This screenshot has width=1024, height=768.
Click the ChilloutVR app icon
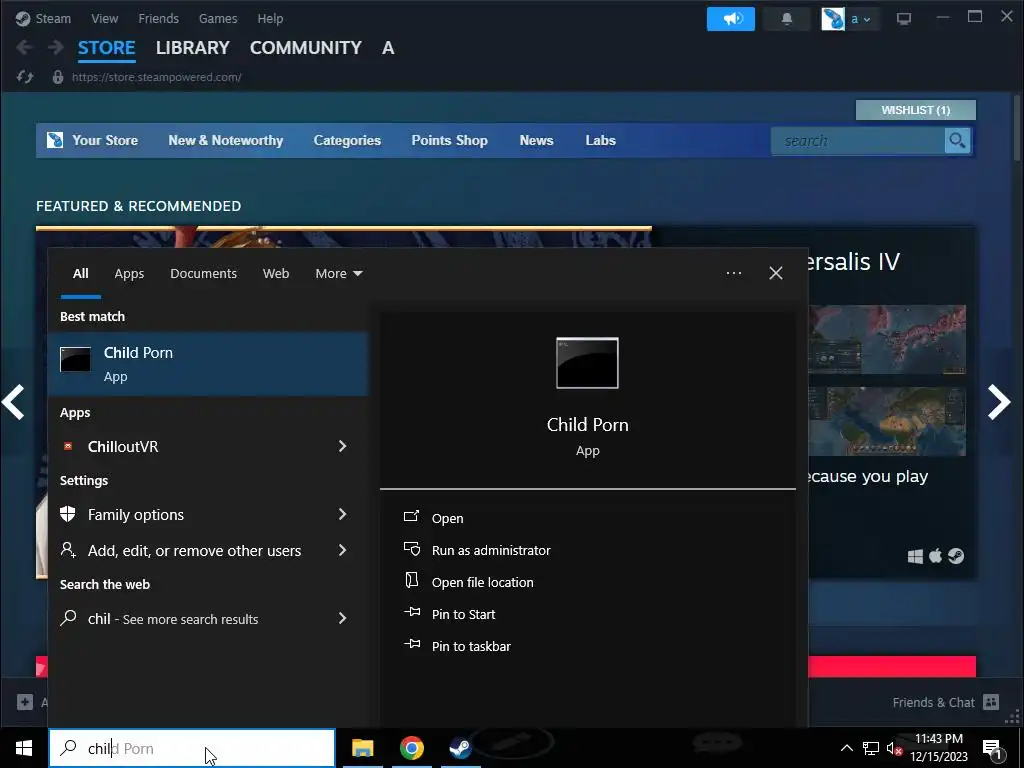click(x=68, y=446)
